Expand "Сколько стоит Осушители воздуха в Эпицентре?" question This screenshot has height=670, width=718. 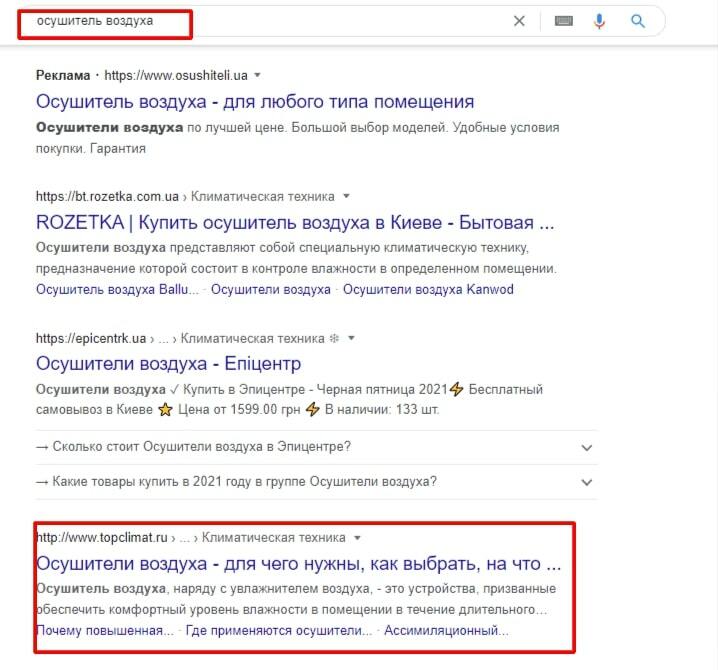[316, 447]
